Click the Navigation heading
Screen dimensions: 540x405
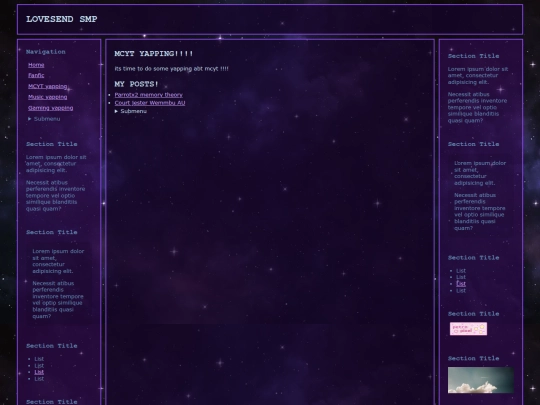[x=46, y=52]
